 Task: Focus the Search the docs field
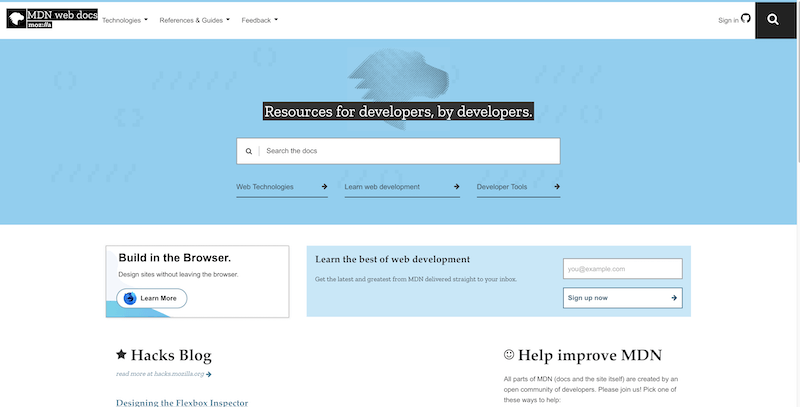pyautogui.click(x=398, y=151)
